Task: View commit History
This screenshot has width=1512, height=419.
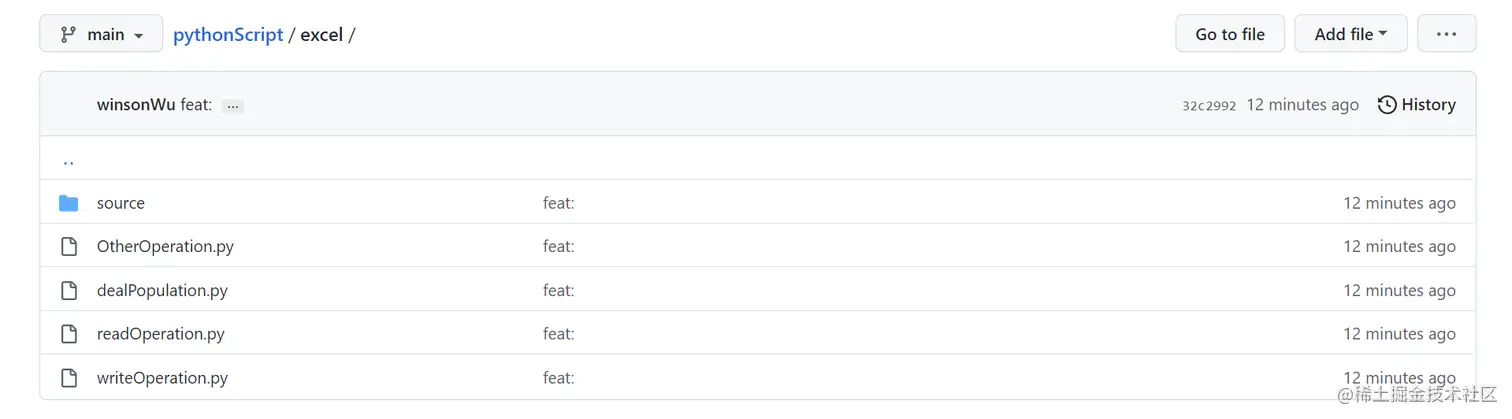Action: point(1417,105)
